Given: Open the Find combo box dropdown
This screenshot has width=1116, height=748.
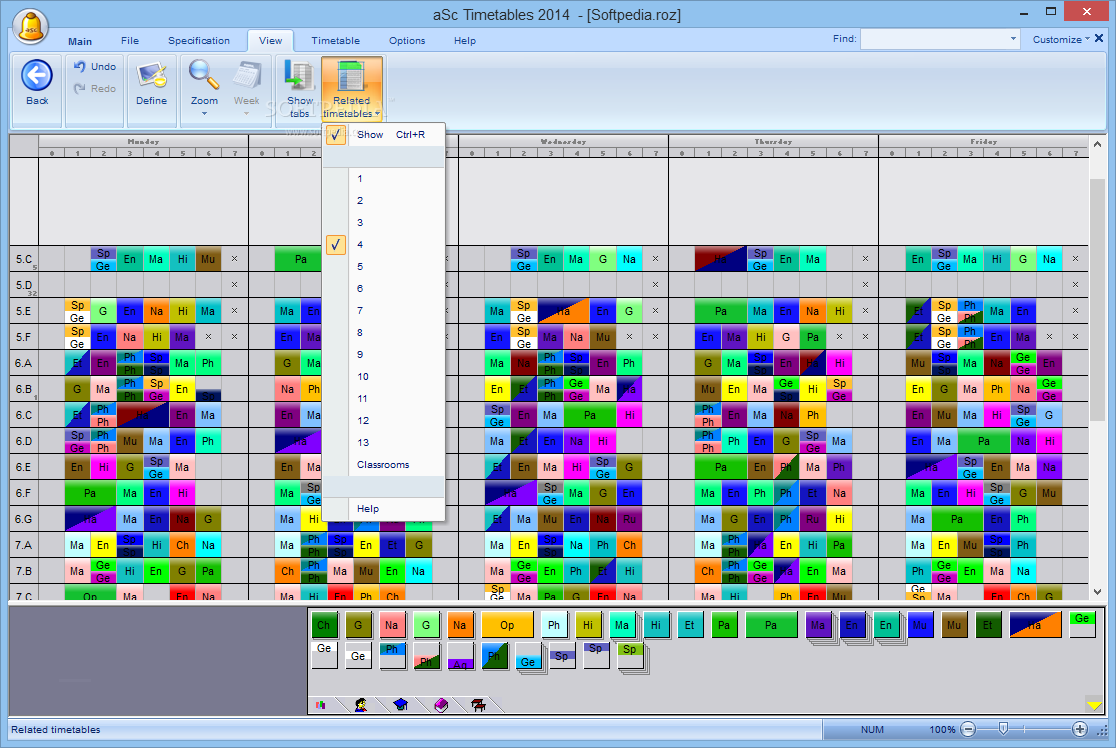Looking at the screenshot, I should [1013, 38].
